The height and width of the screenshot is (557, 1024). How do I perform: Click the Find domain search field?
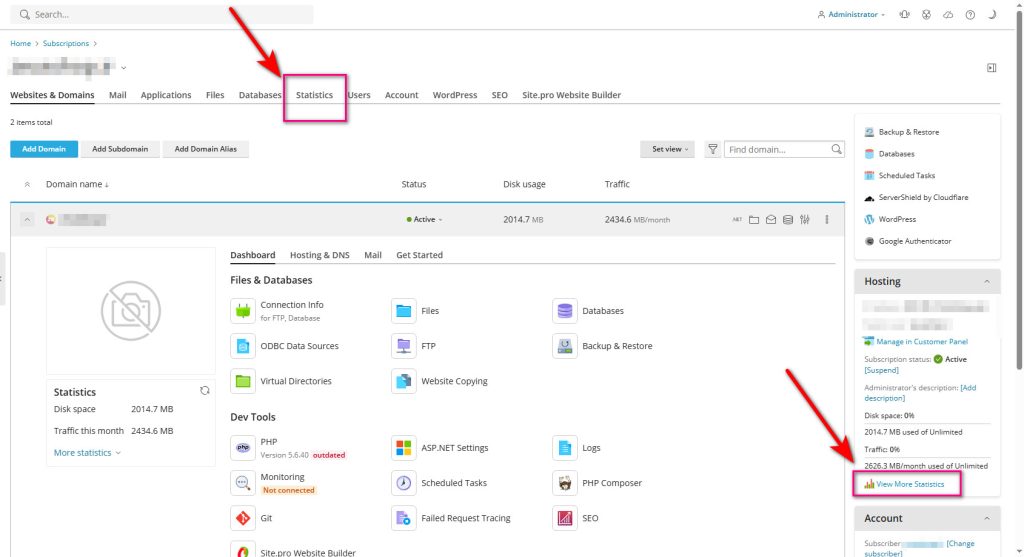[777, 149]
